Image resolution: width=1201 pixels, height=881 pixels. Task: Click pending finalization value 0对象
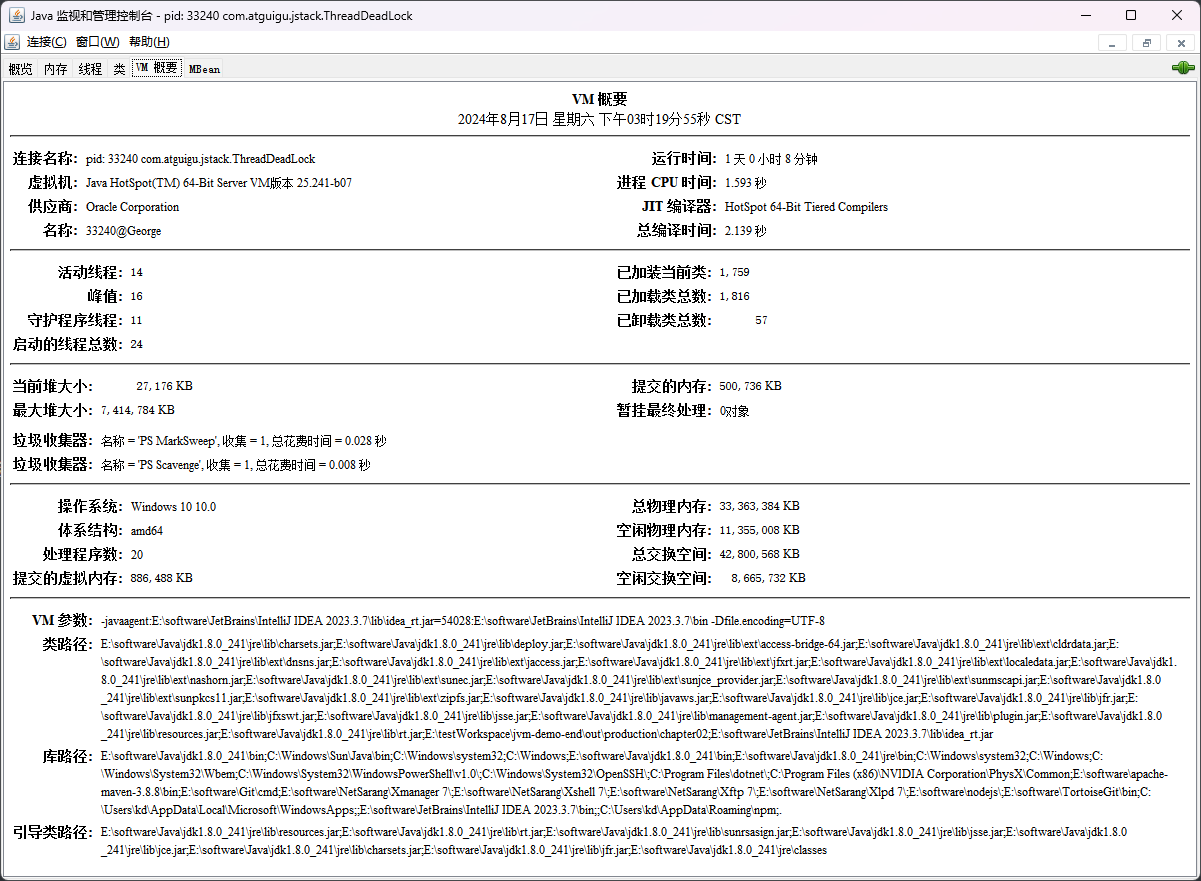(x=734, y=410)
